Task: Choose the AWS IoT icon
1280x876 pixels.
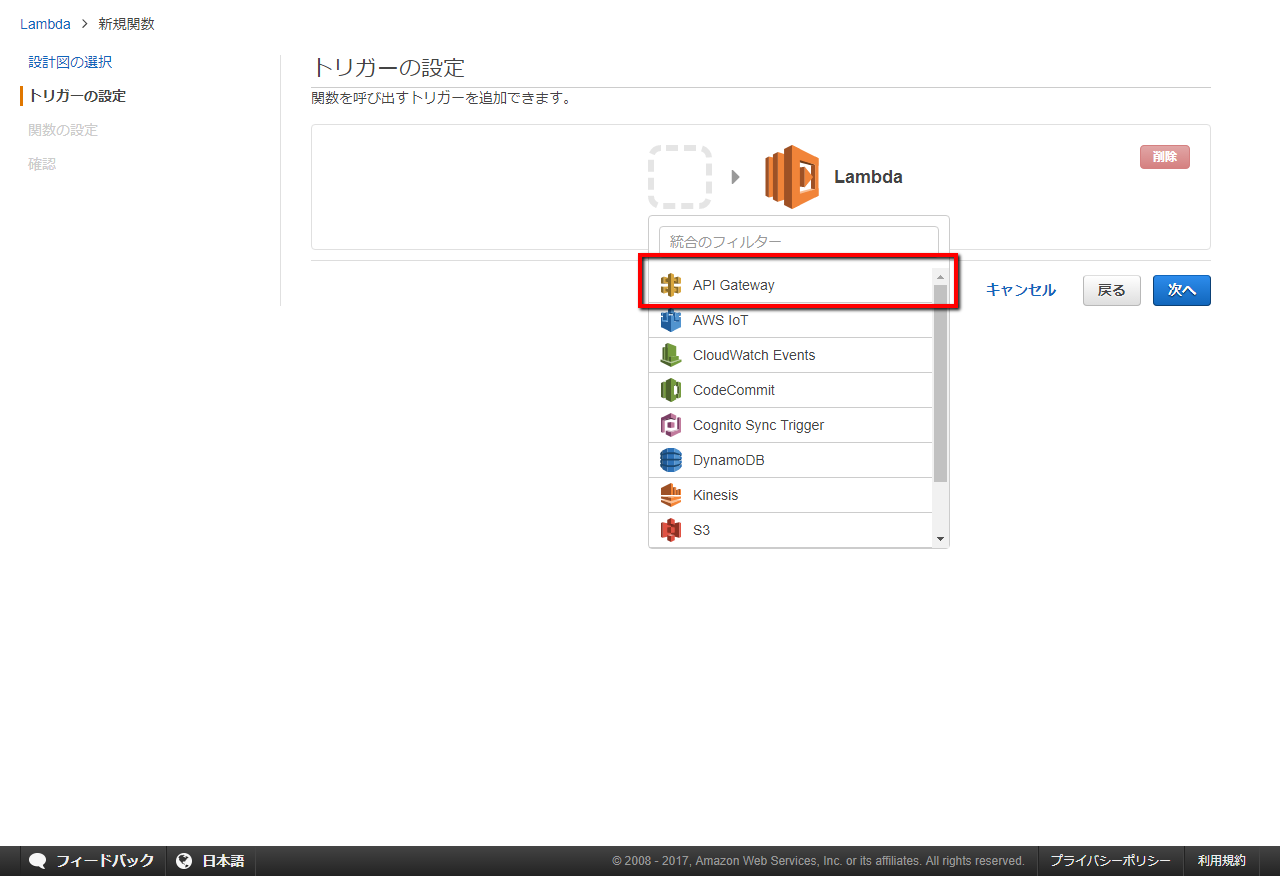Action: (671, 321)
